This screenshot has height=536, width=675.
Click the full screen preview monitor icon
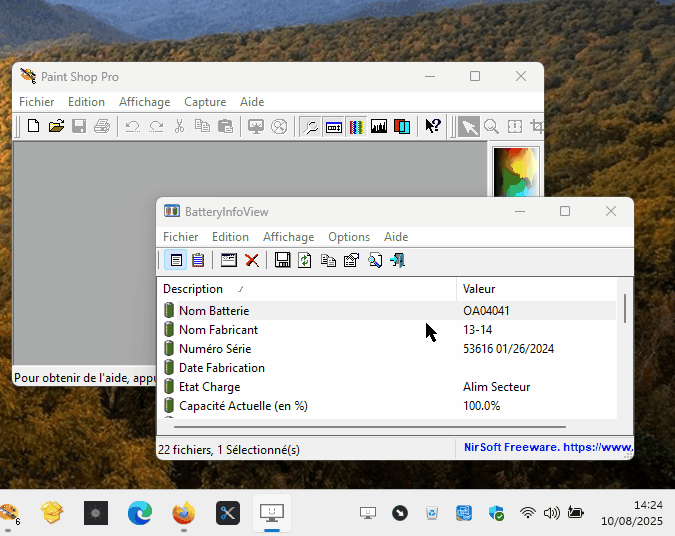point(256,127)
